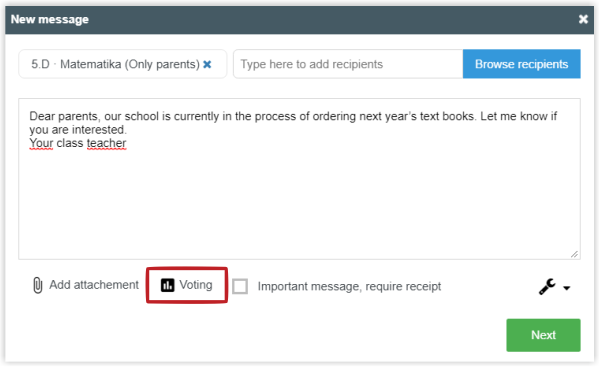The width and height of the screenshot is (600, 367).
Task: Focus the 'Type here to add recipients' field
Action: click(348, 64)
